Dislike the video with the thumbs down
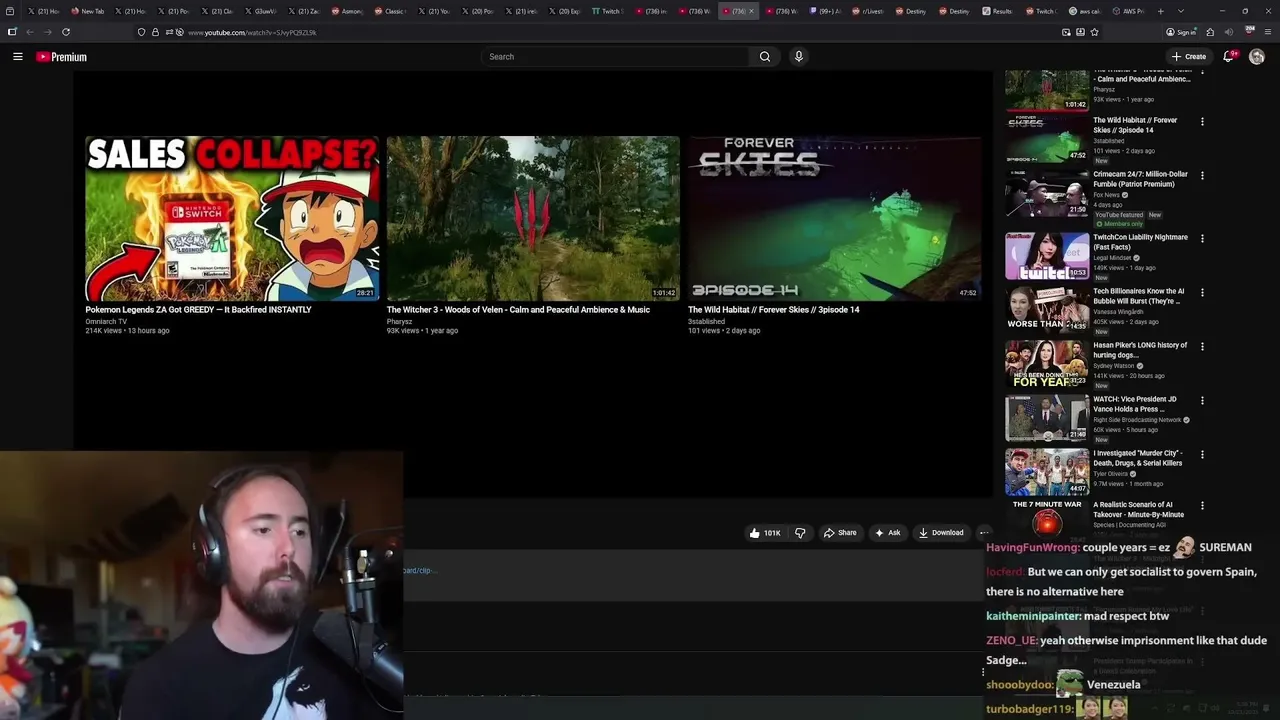This screenshot has width=1280, height=720. [x=800, y=533]
